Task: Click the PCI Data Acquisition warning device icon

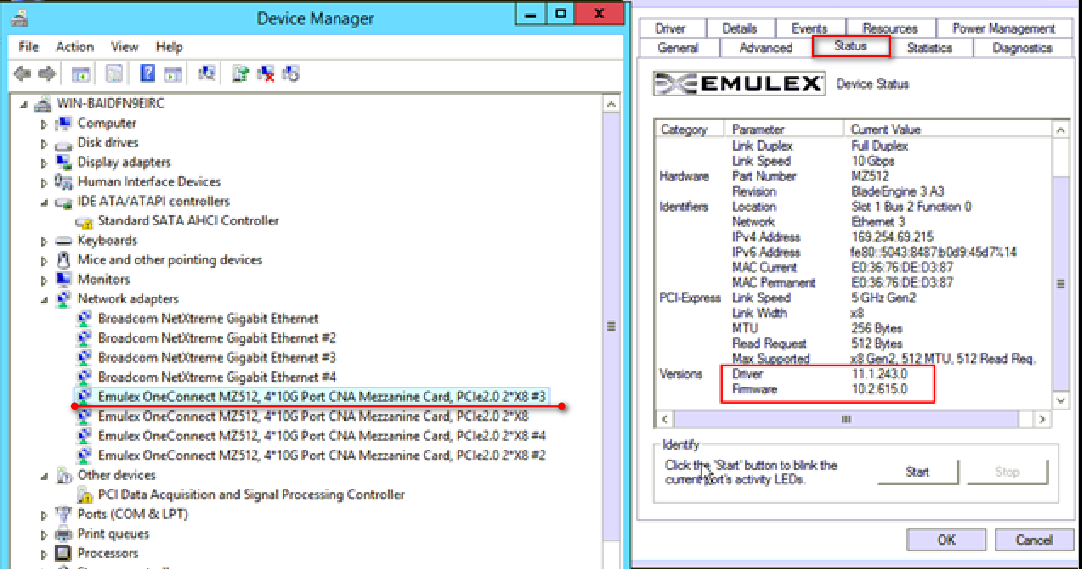Action: point(84,495)
